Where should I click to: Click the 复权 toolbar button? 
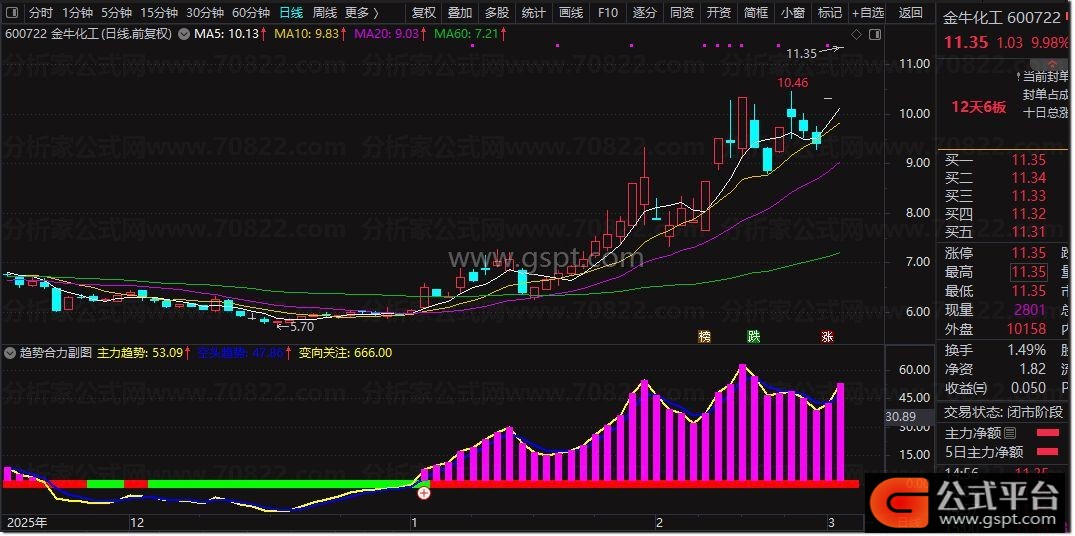pos(424,13)
